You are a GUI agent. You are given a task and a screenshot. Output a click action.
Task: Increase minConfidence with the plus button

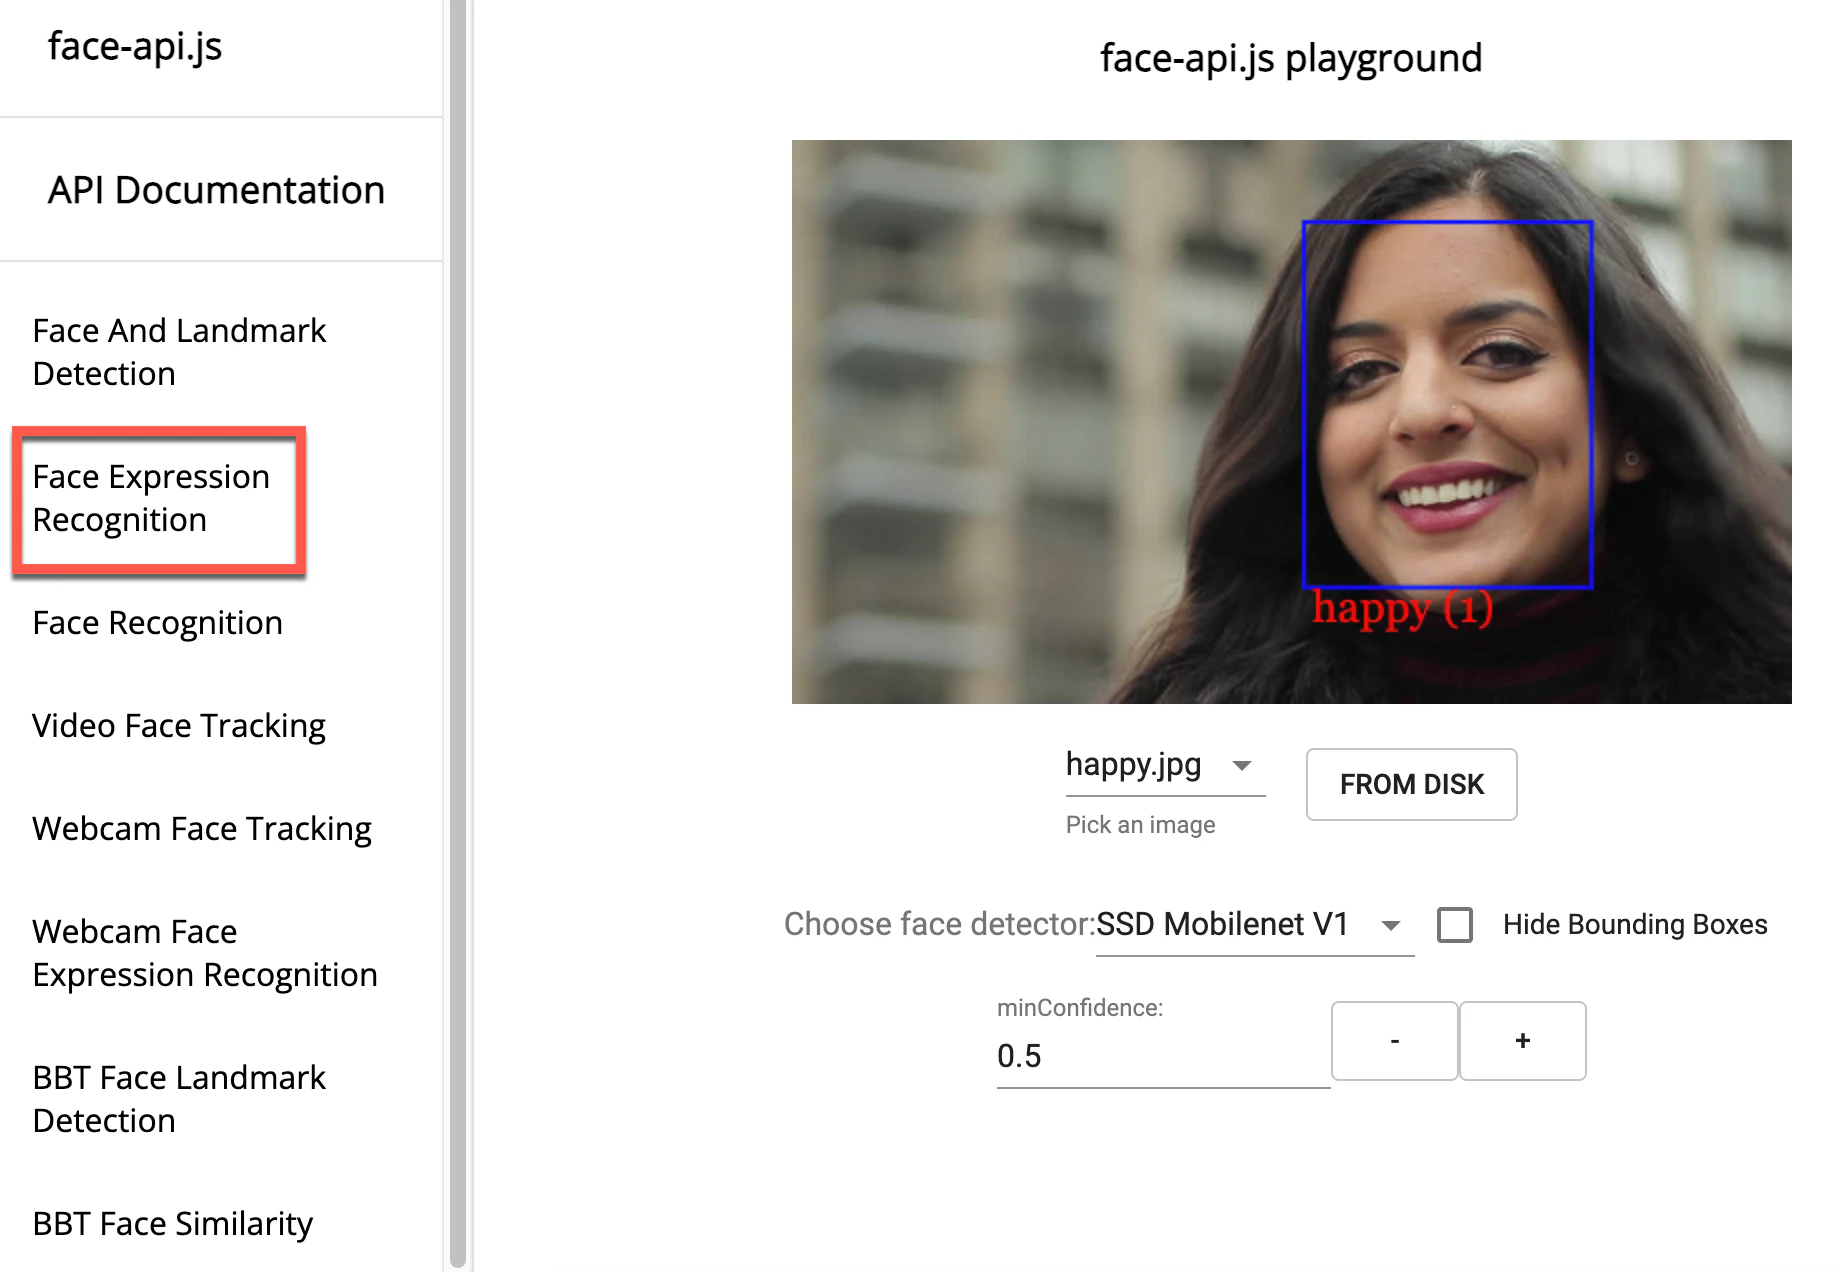[1523, 1041]
